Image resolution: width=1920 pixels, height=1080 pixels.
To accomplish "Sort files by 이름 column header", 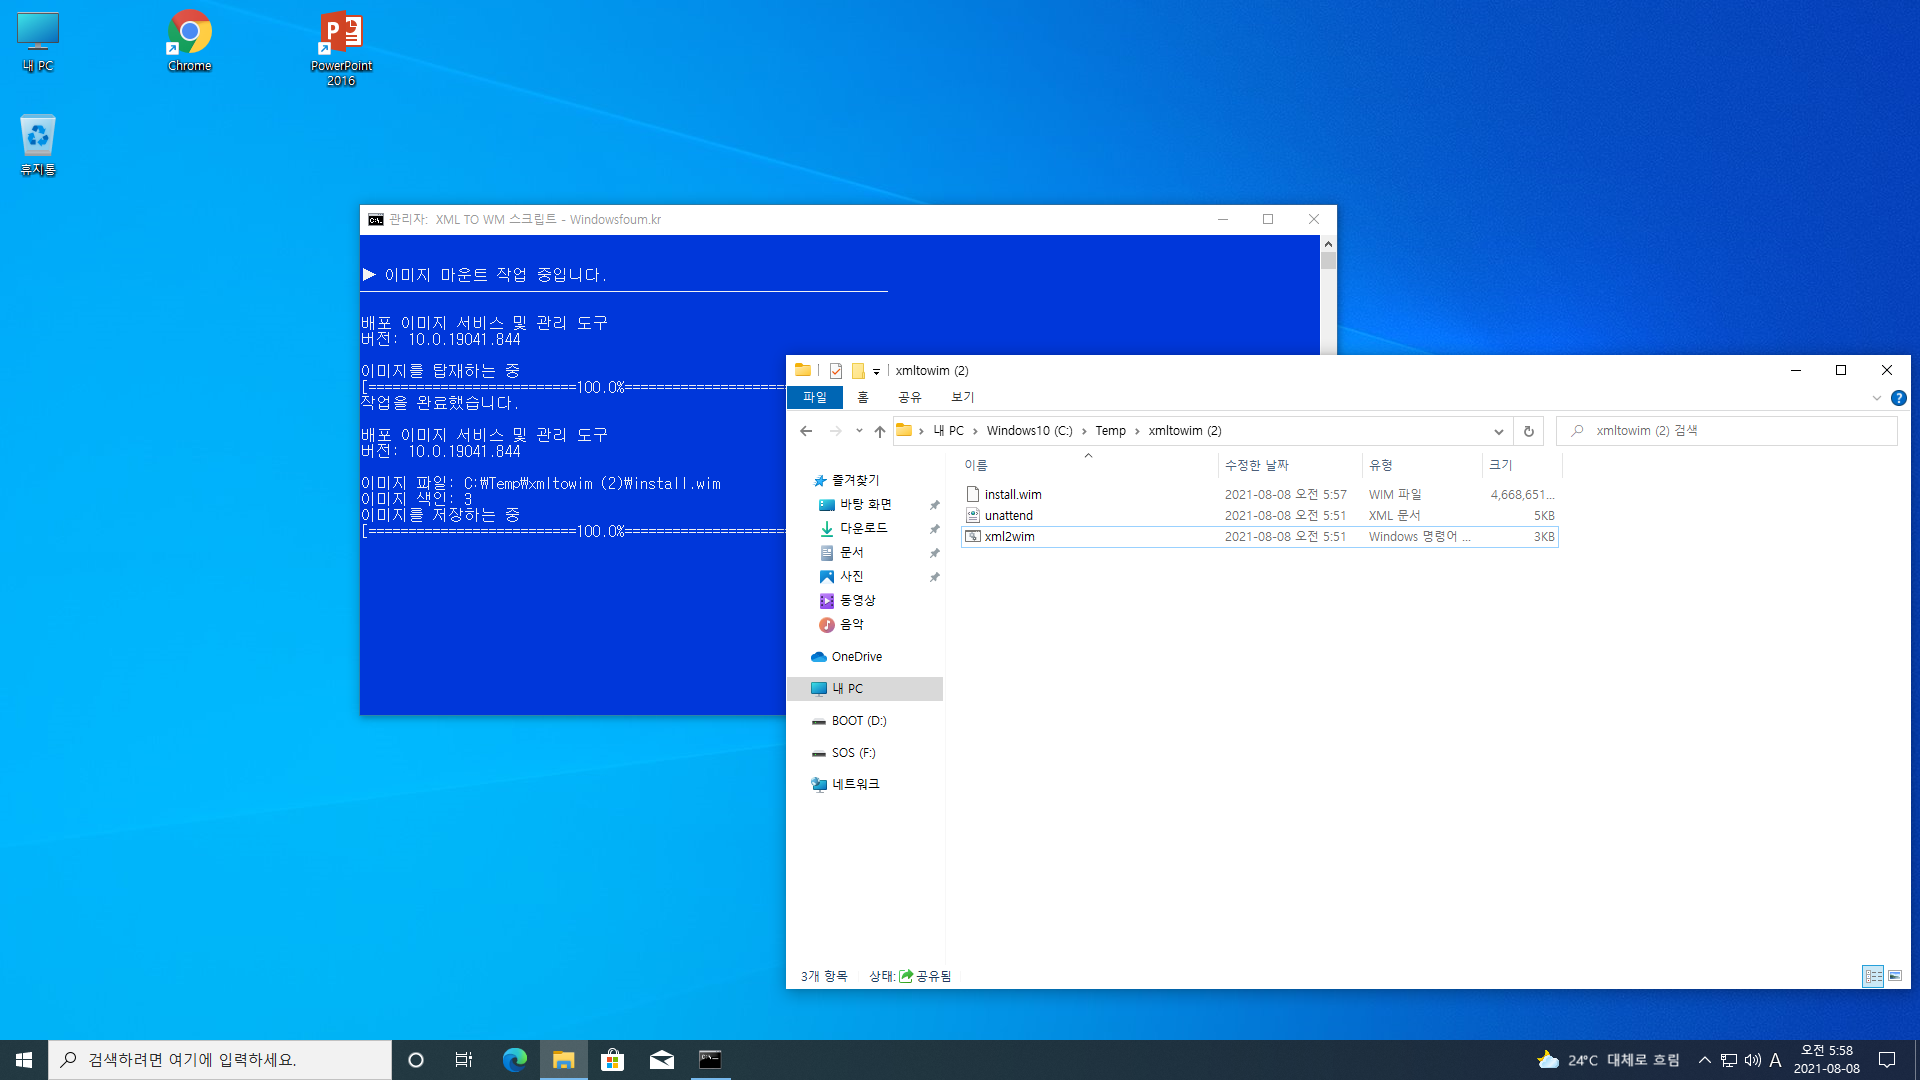I will 1088,465.
